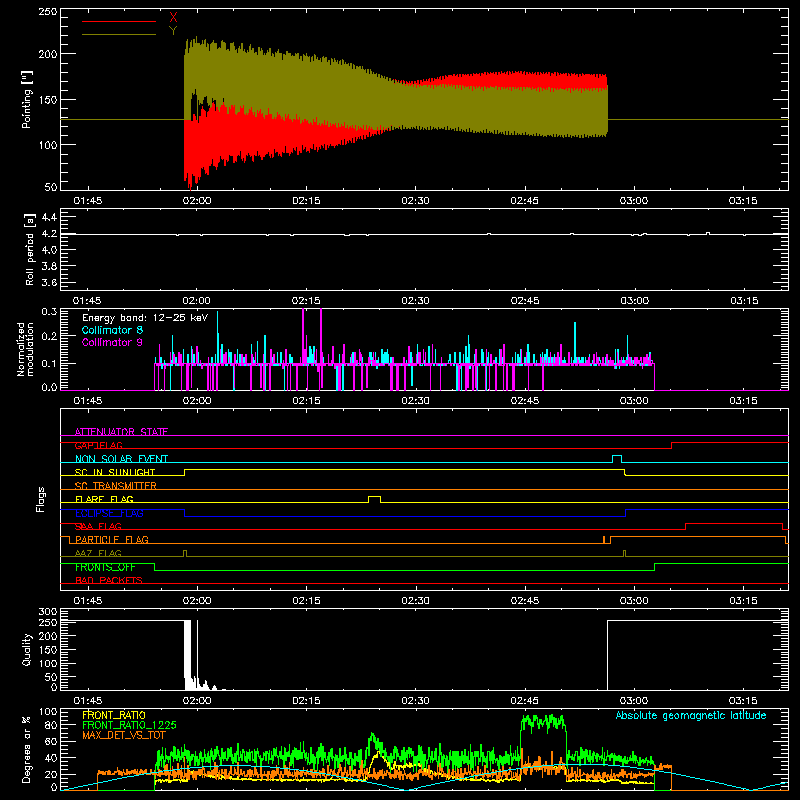Select the SC_TRANSMITTER flag label
The image size is (800, 800).
(115, 486)
